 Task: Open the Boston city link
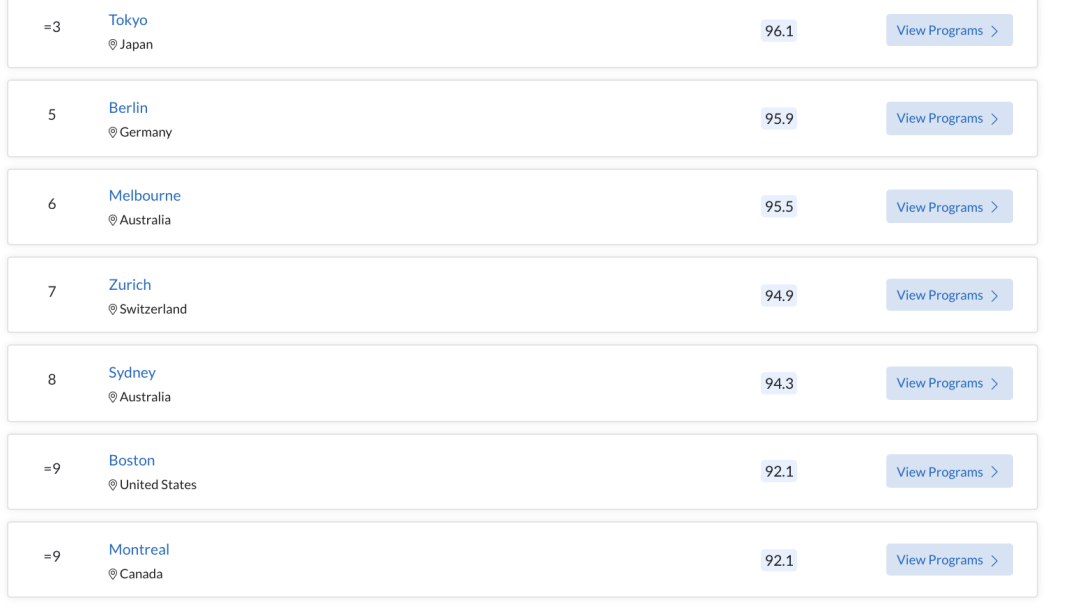[132, 460]
